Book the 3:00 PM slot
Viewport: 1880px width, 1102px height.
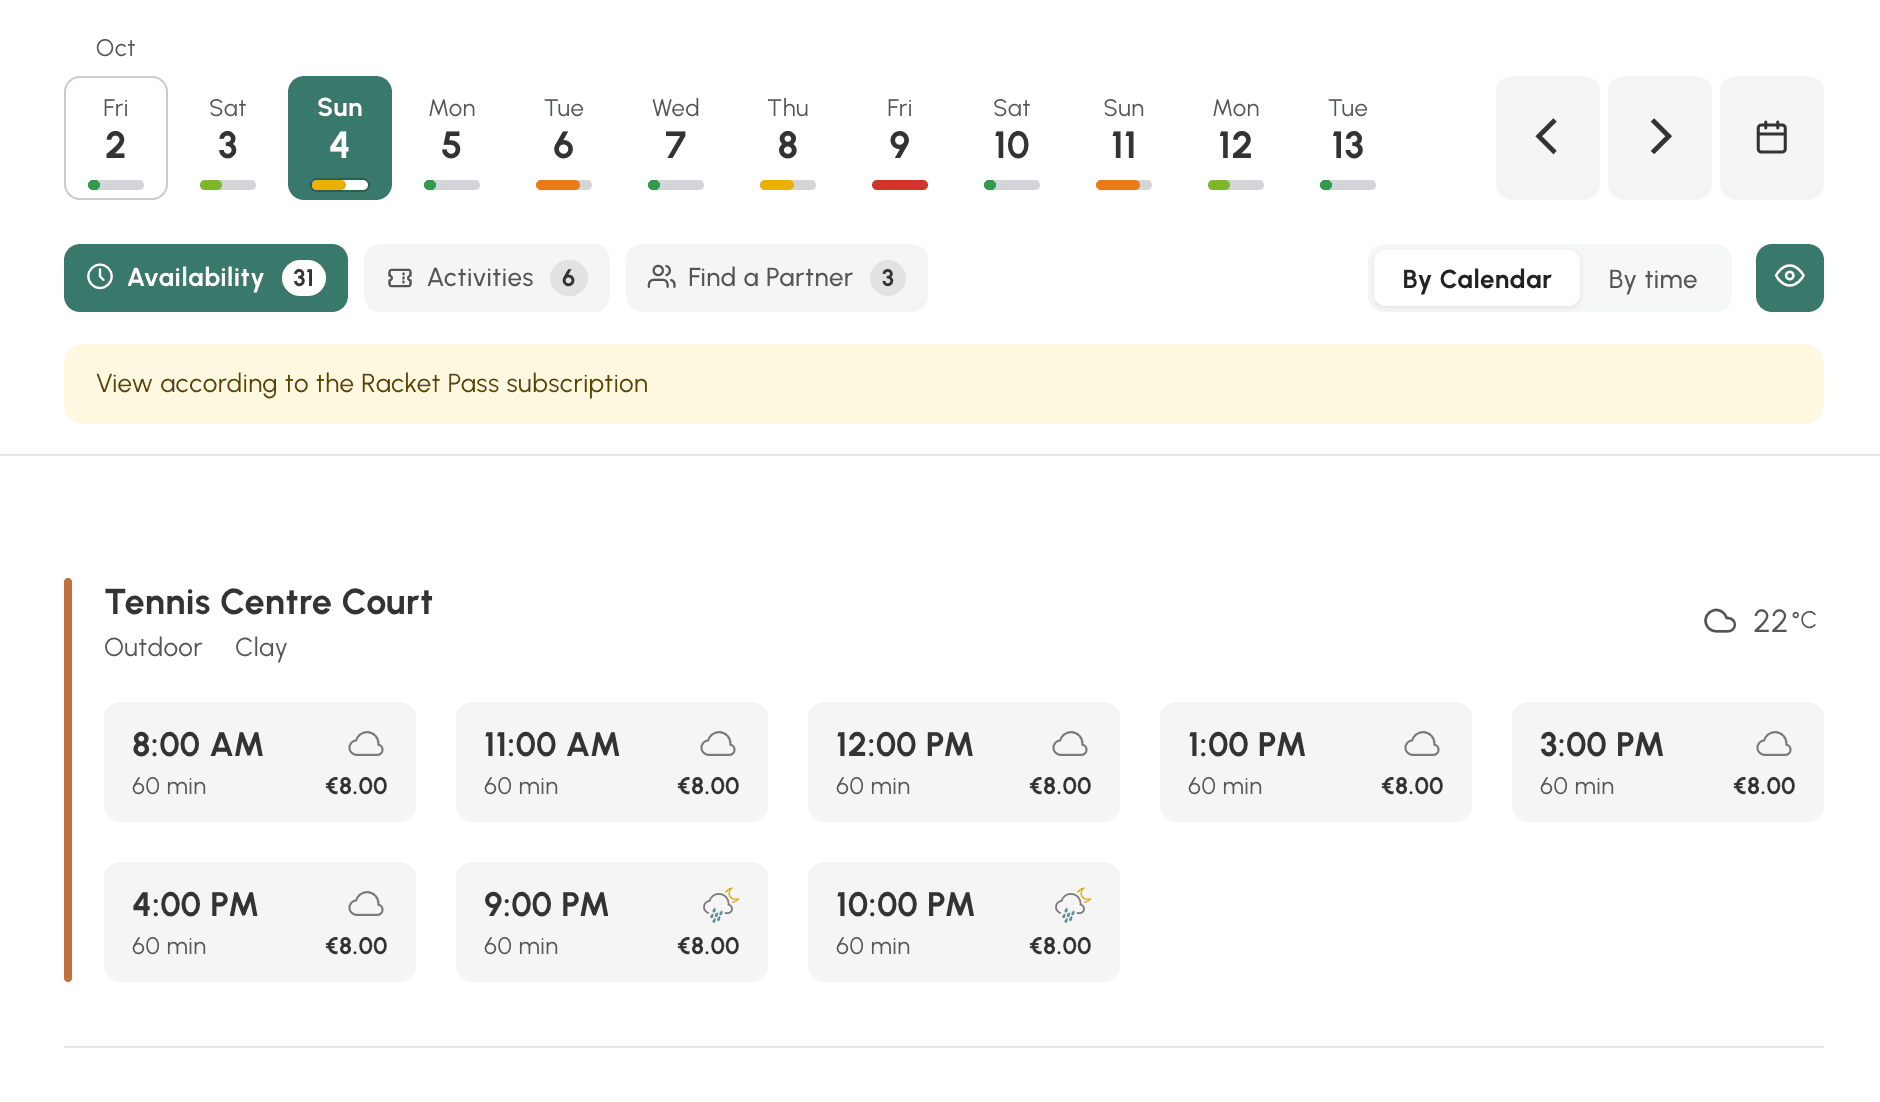[x=1668, y=762]
